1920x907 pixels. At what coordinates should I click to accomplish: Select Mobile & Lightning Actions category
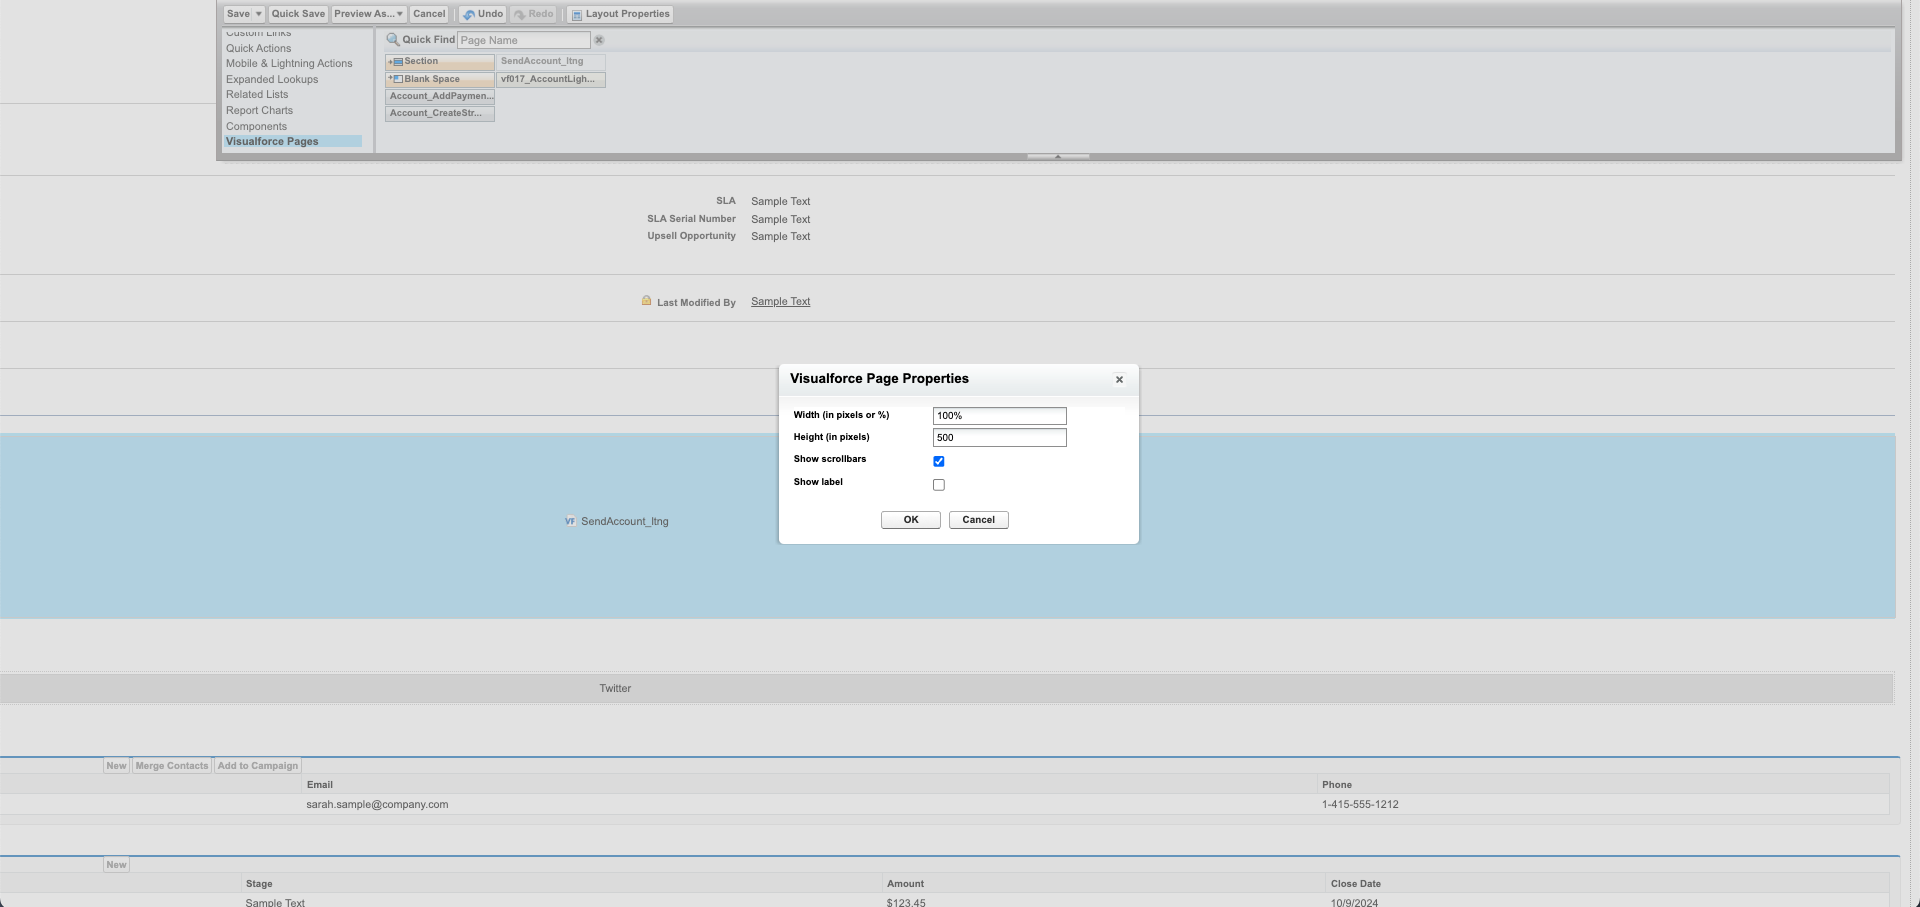pos(289,63)
